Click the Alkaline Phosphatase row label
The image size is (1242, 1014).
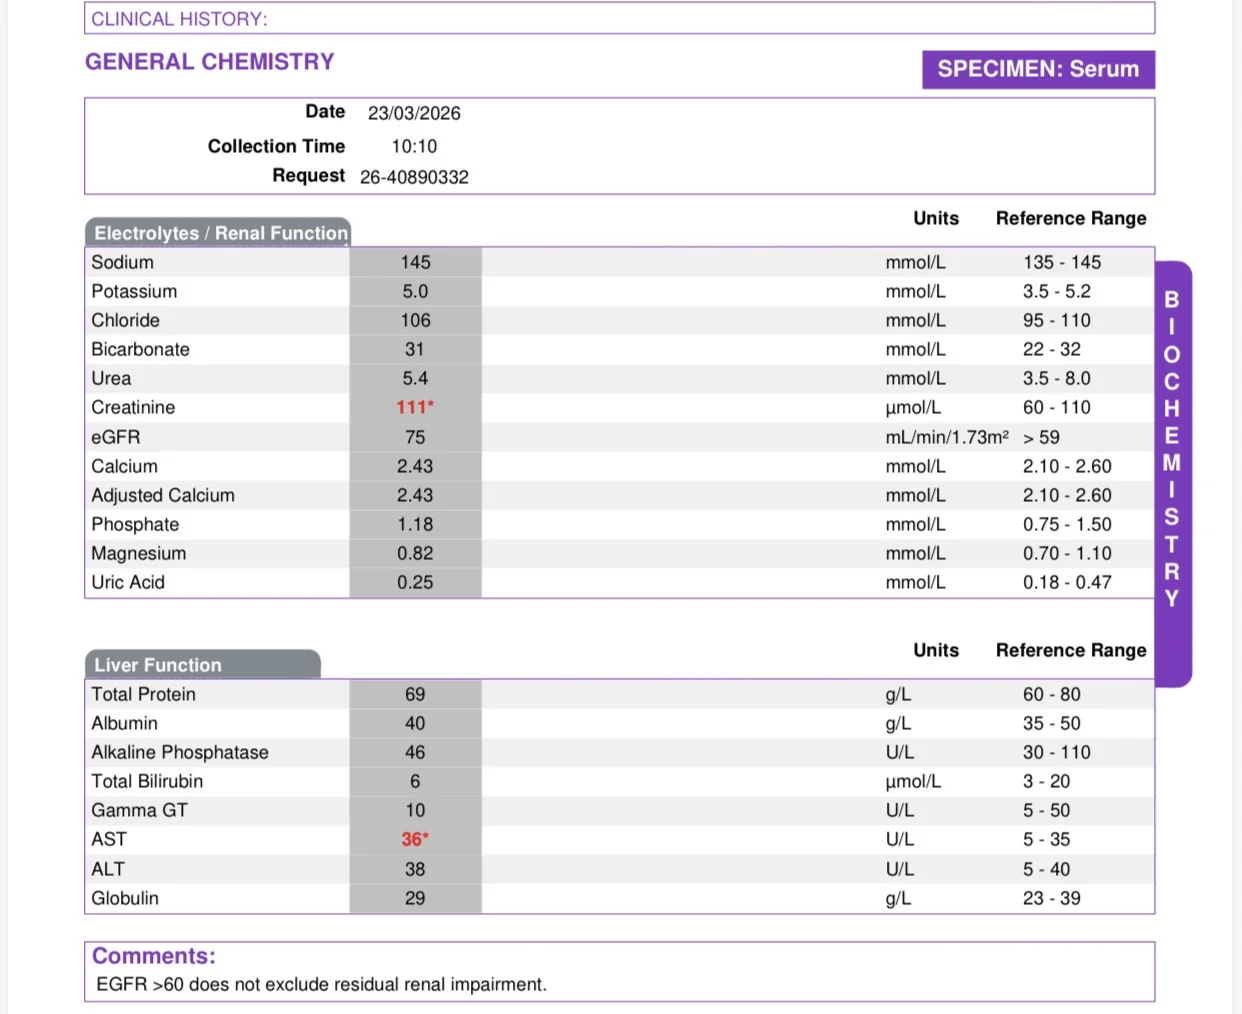[180, 752]
